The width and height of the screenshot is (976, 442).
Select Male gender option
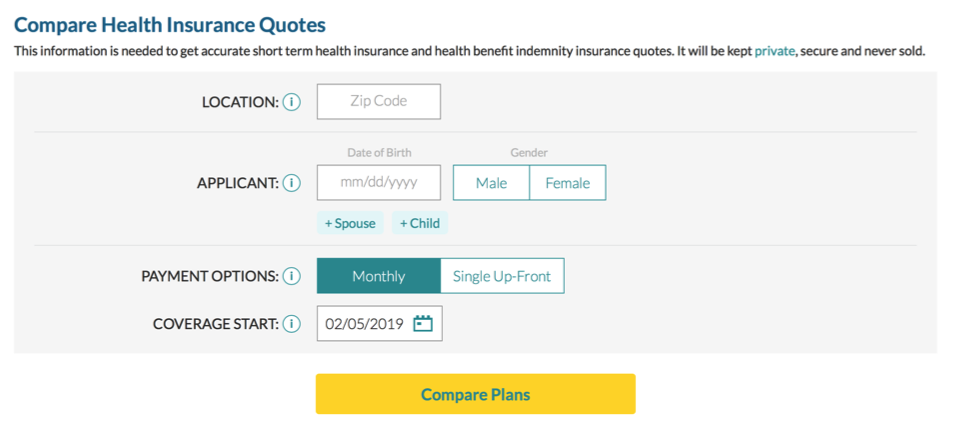[491, 183]
